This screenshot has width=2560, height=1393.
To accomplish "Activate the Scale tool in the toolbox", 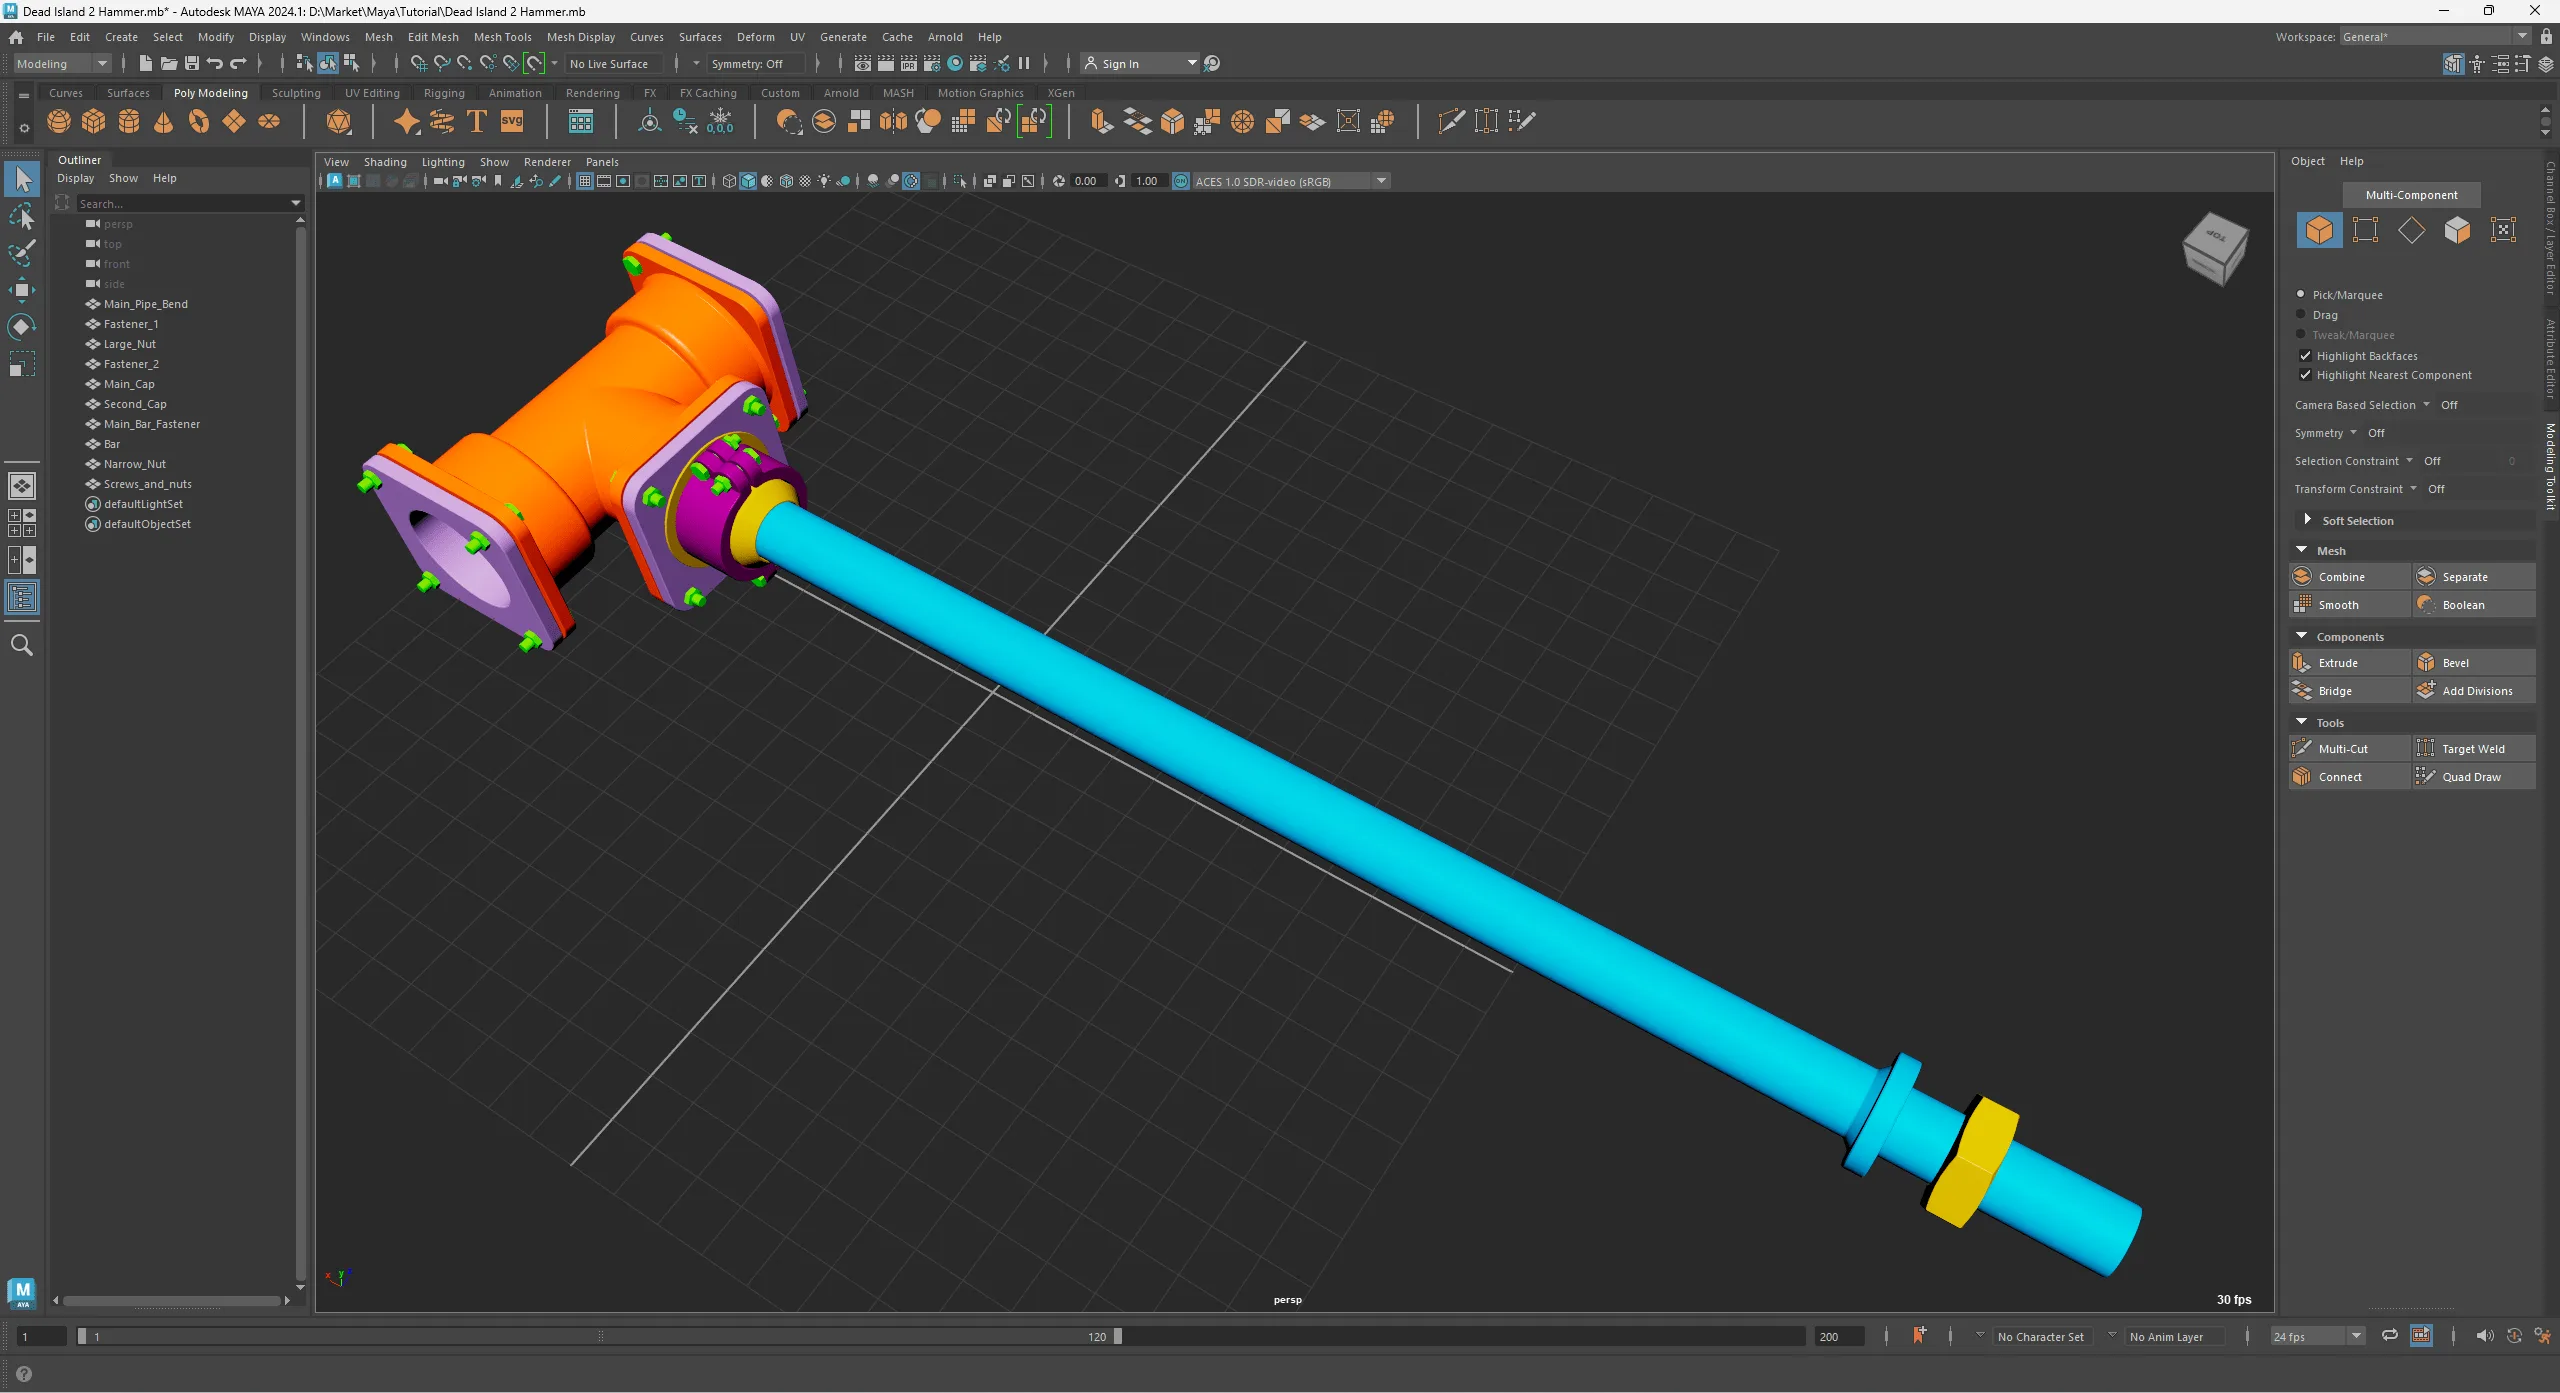I will click(x=22, y=363).
